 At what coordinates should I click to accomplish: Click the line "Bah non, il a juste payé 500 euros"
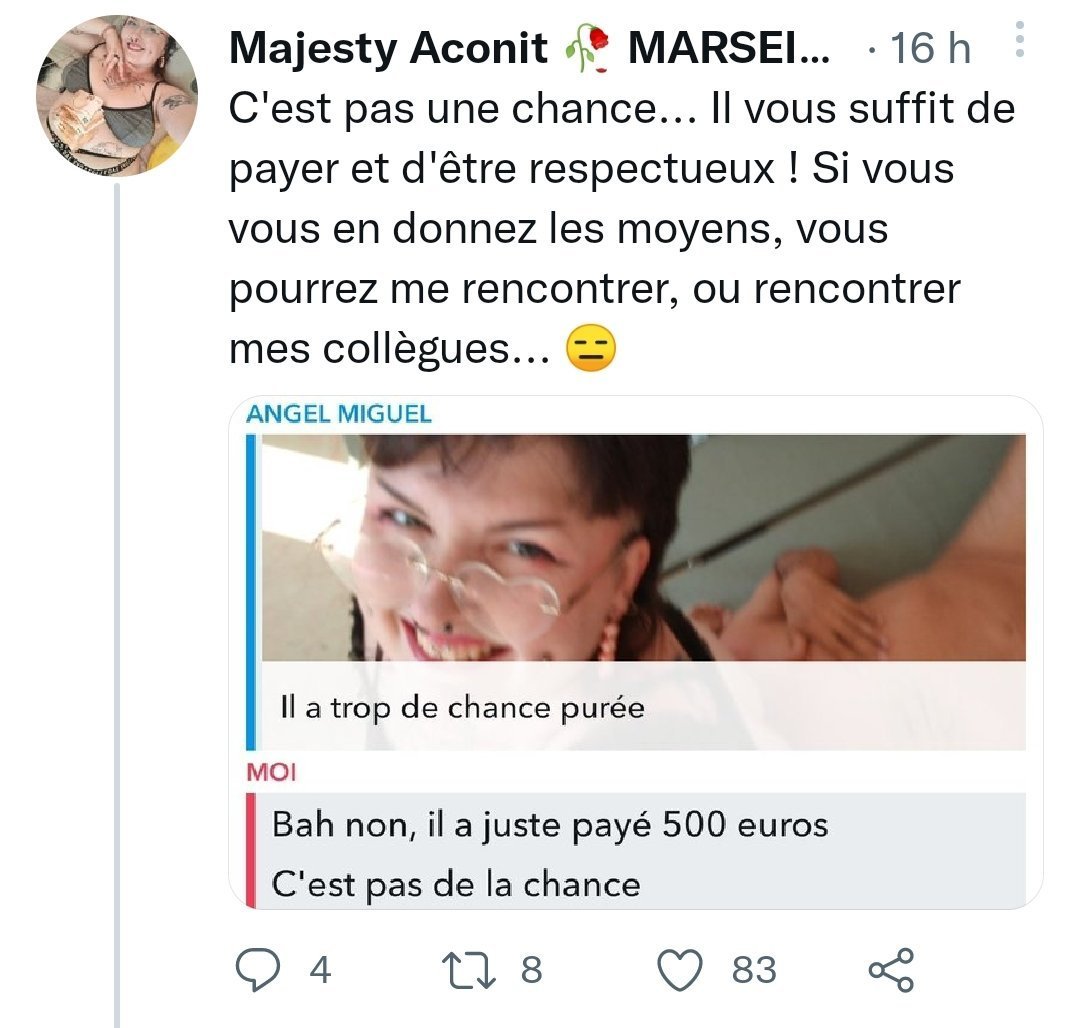[x=550, y=827]
